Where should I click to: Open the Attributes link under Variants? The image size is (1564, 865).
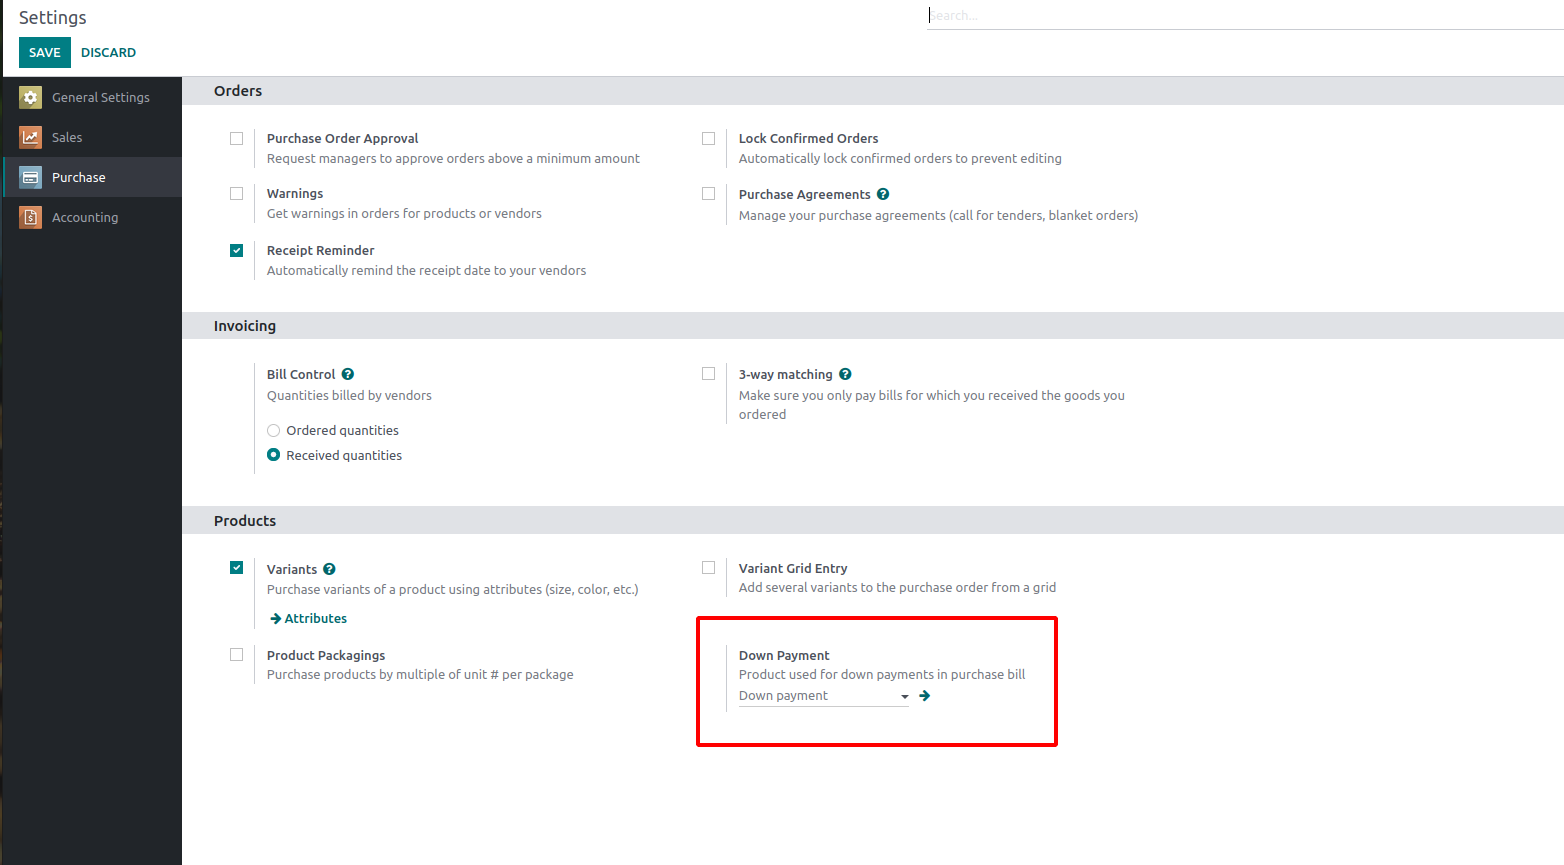click(x=309, y=618)
